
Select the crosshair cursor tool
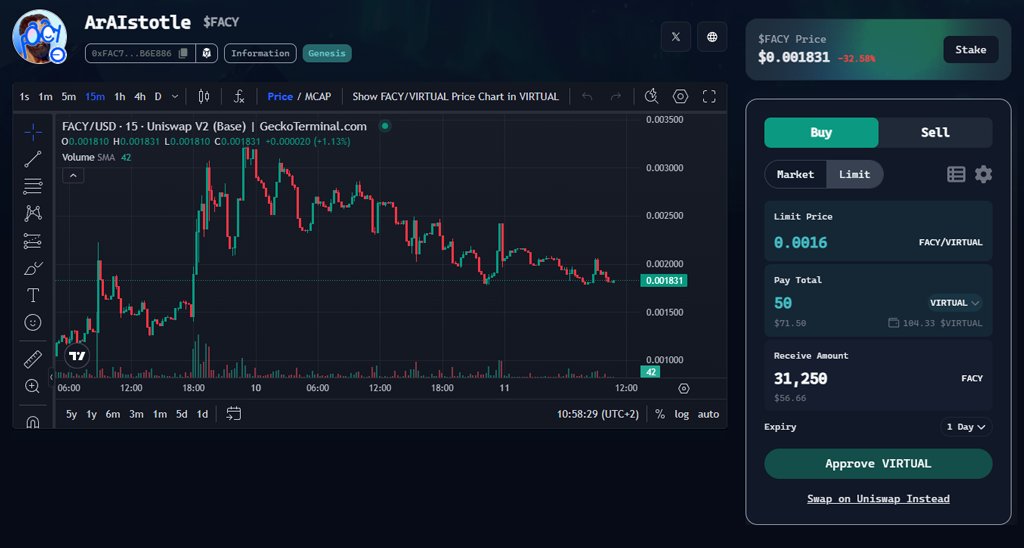[33, 133]
